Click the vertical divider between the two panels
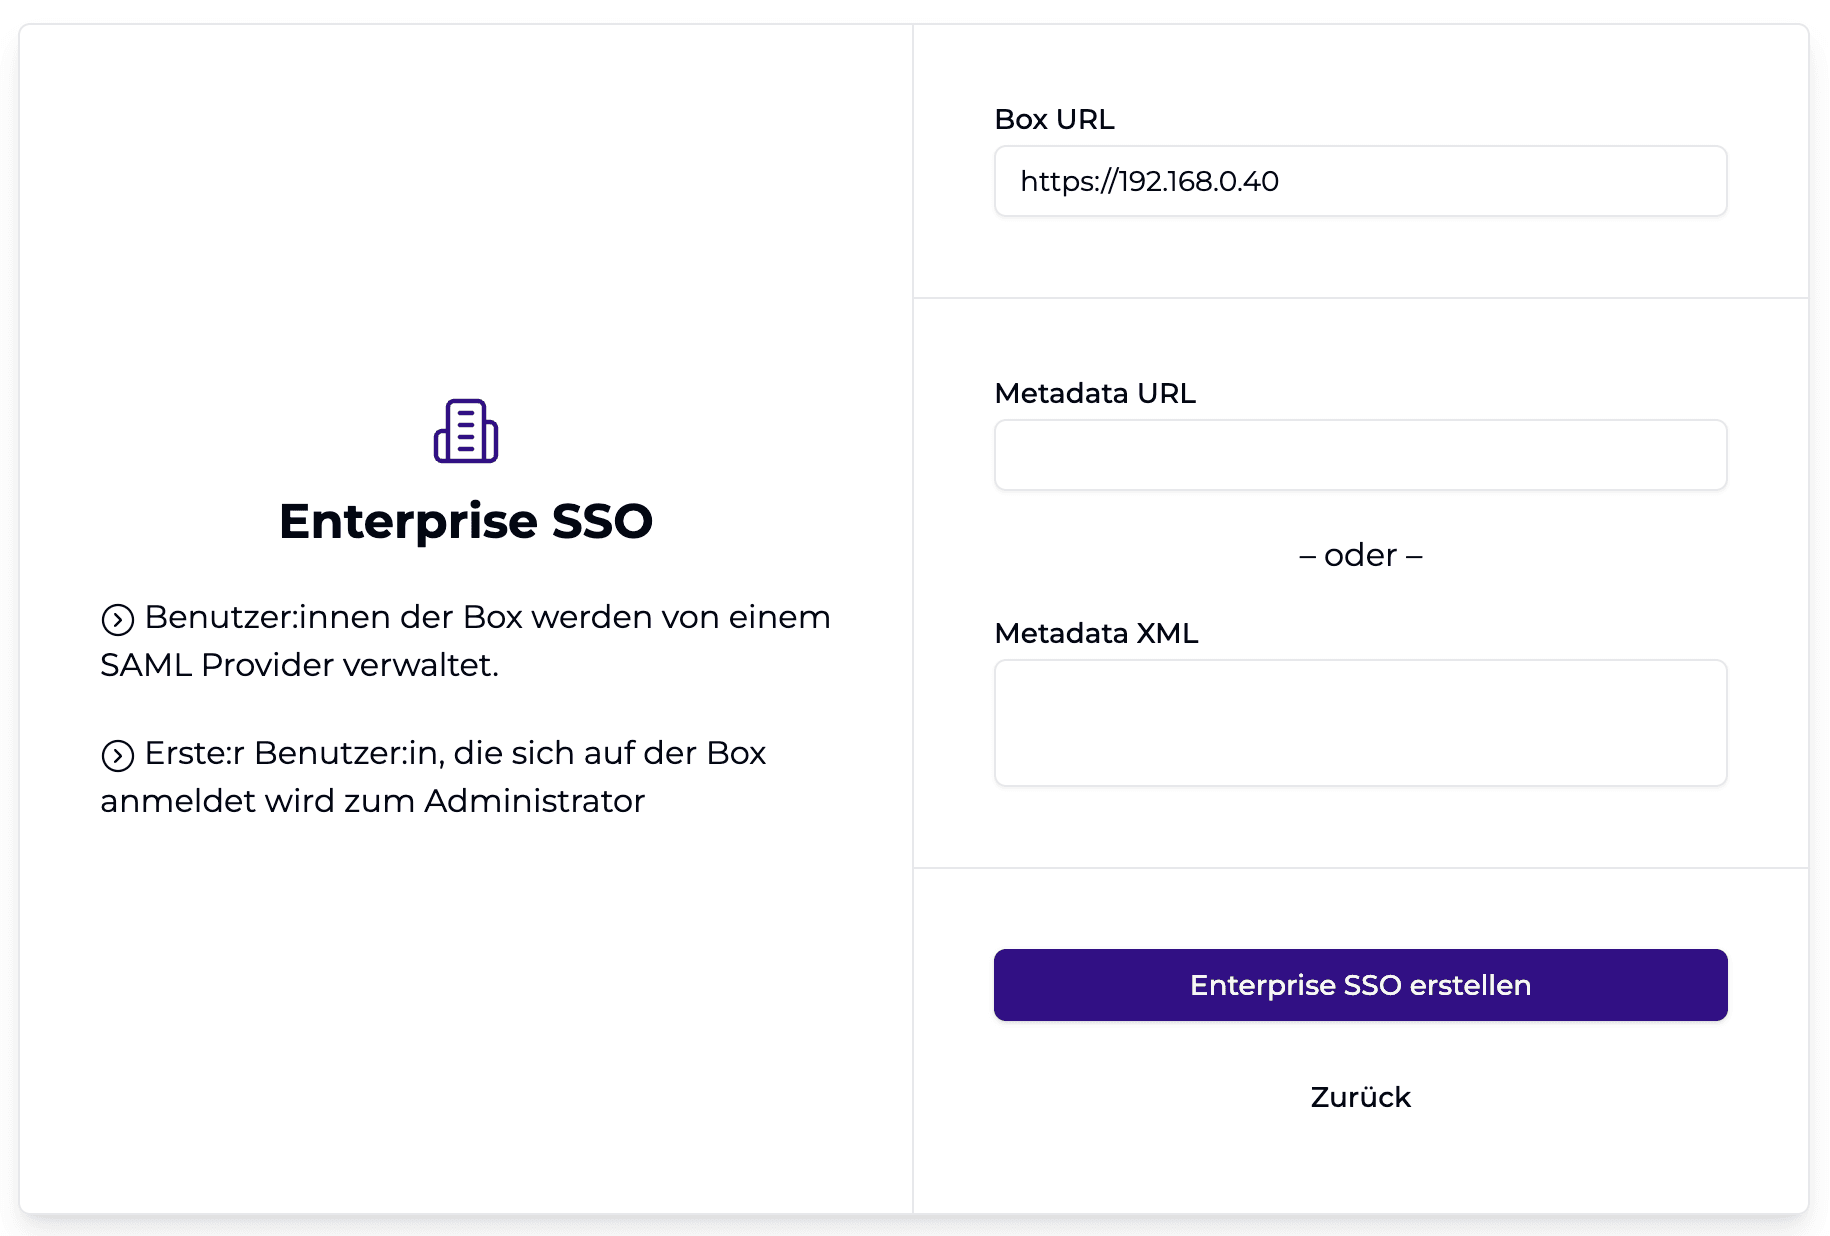 913,618
